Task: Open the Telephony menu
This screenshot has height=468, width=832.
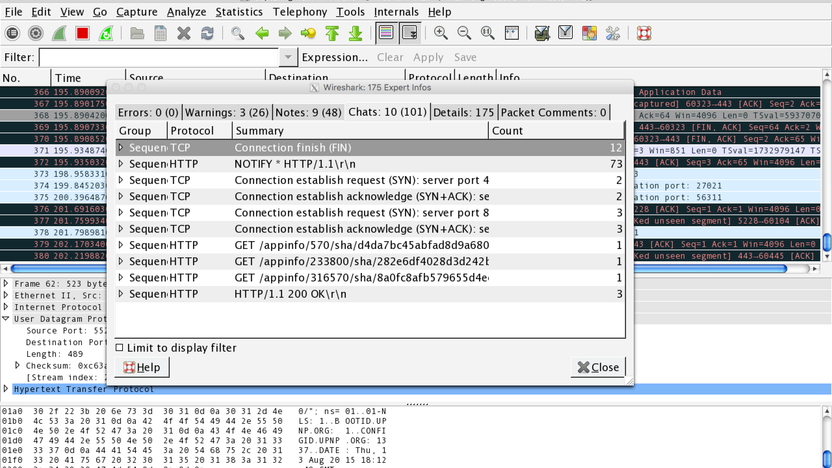Action: [299, 12]
